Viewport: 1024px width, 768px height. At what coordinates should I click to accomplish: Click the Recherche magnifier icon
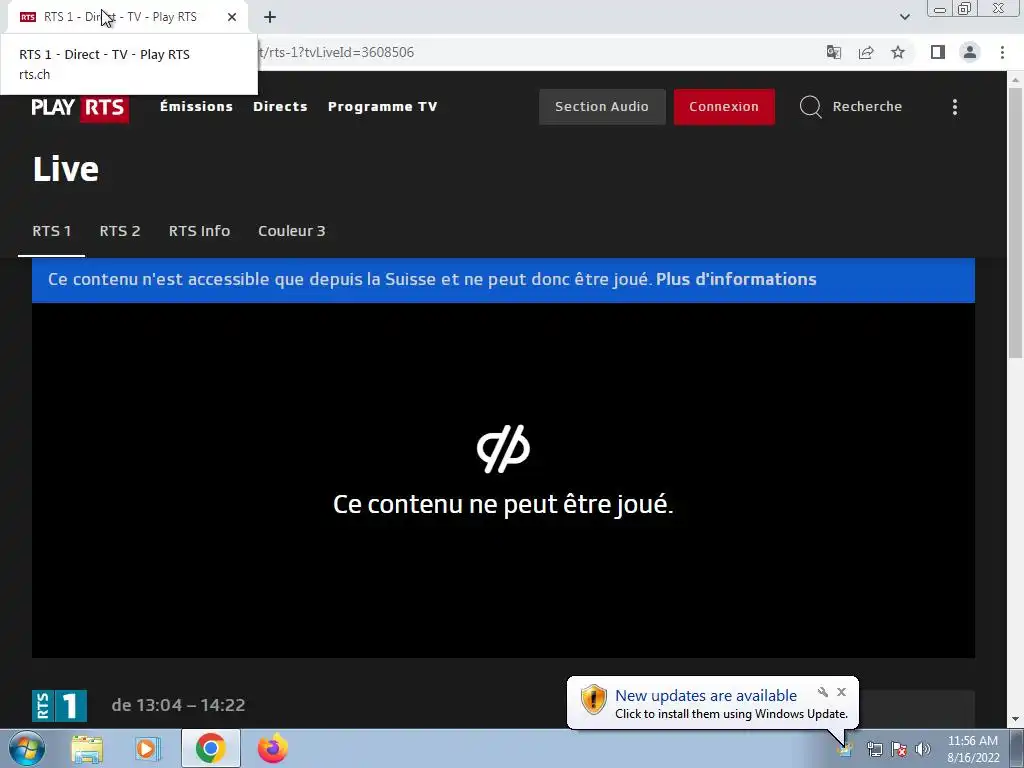point(810,106)
